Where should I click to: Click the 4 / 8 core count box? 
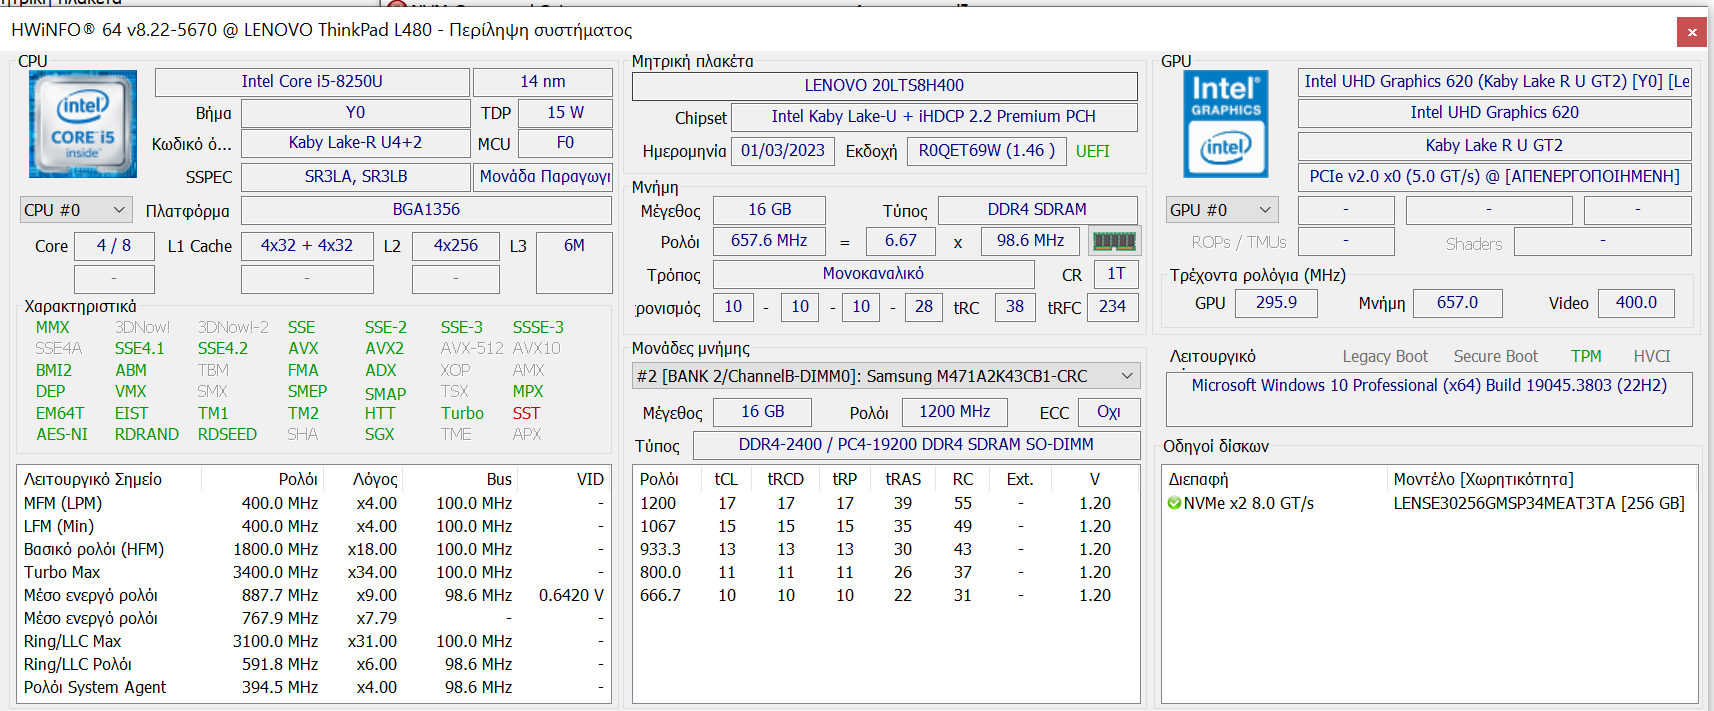[114, 246]
